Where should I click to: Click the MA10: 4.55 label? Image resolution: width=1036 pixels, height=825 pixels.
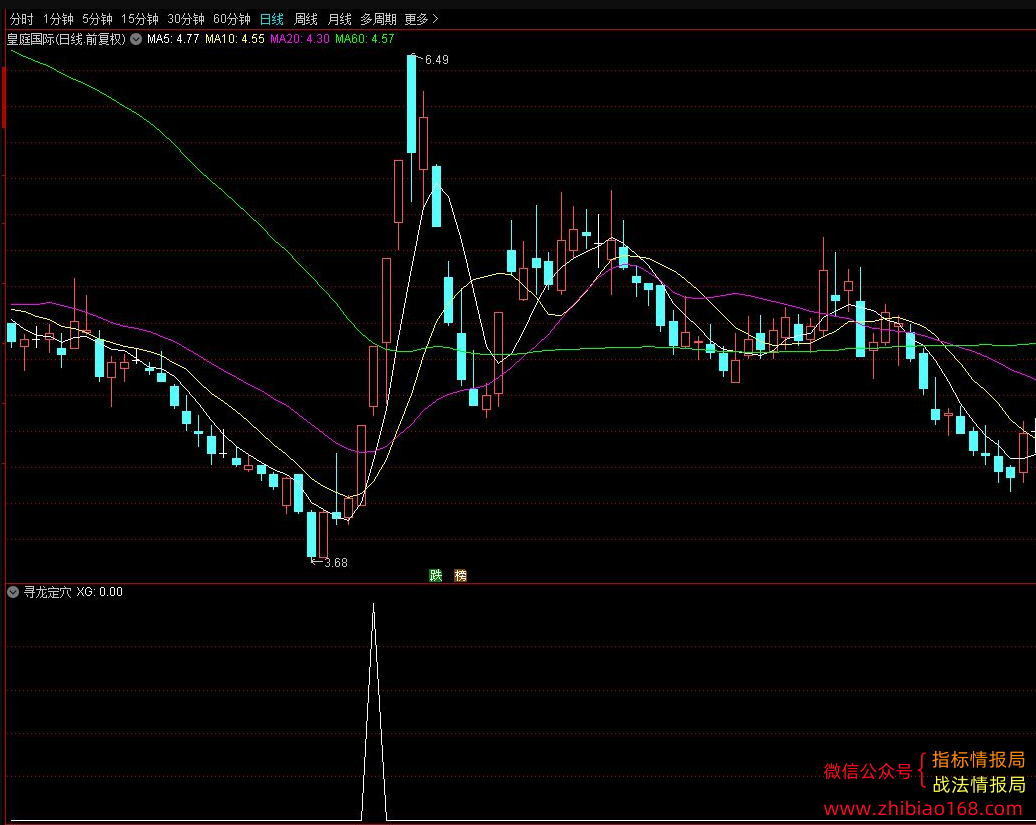point(235,39)
